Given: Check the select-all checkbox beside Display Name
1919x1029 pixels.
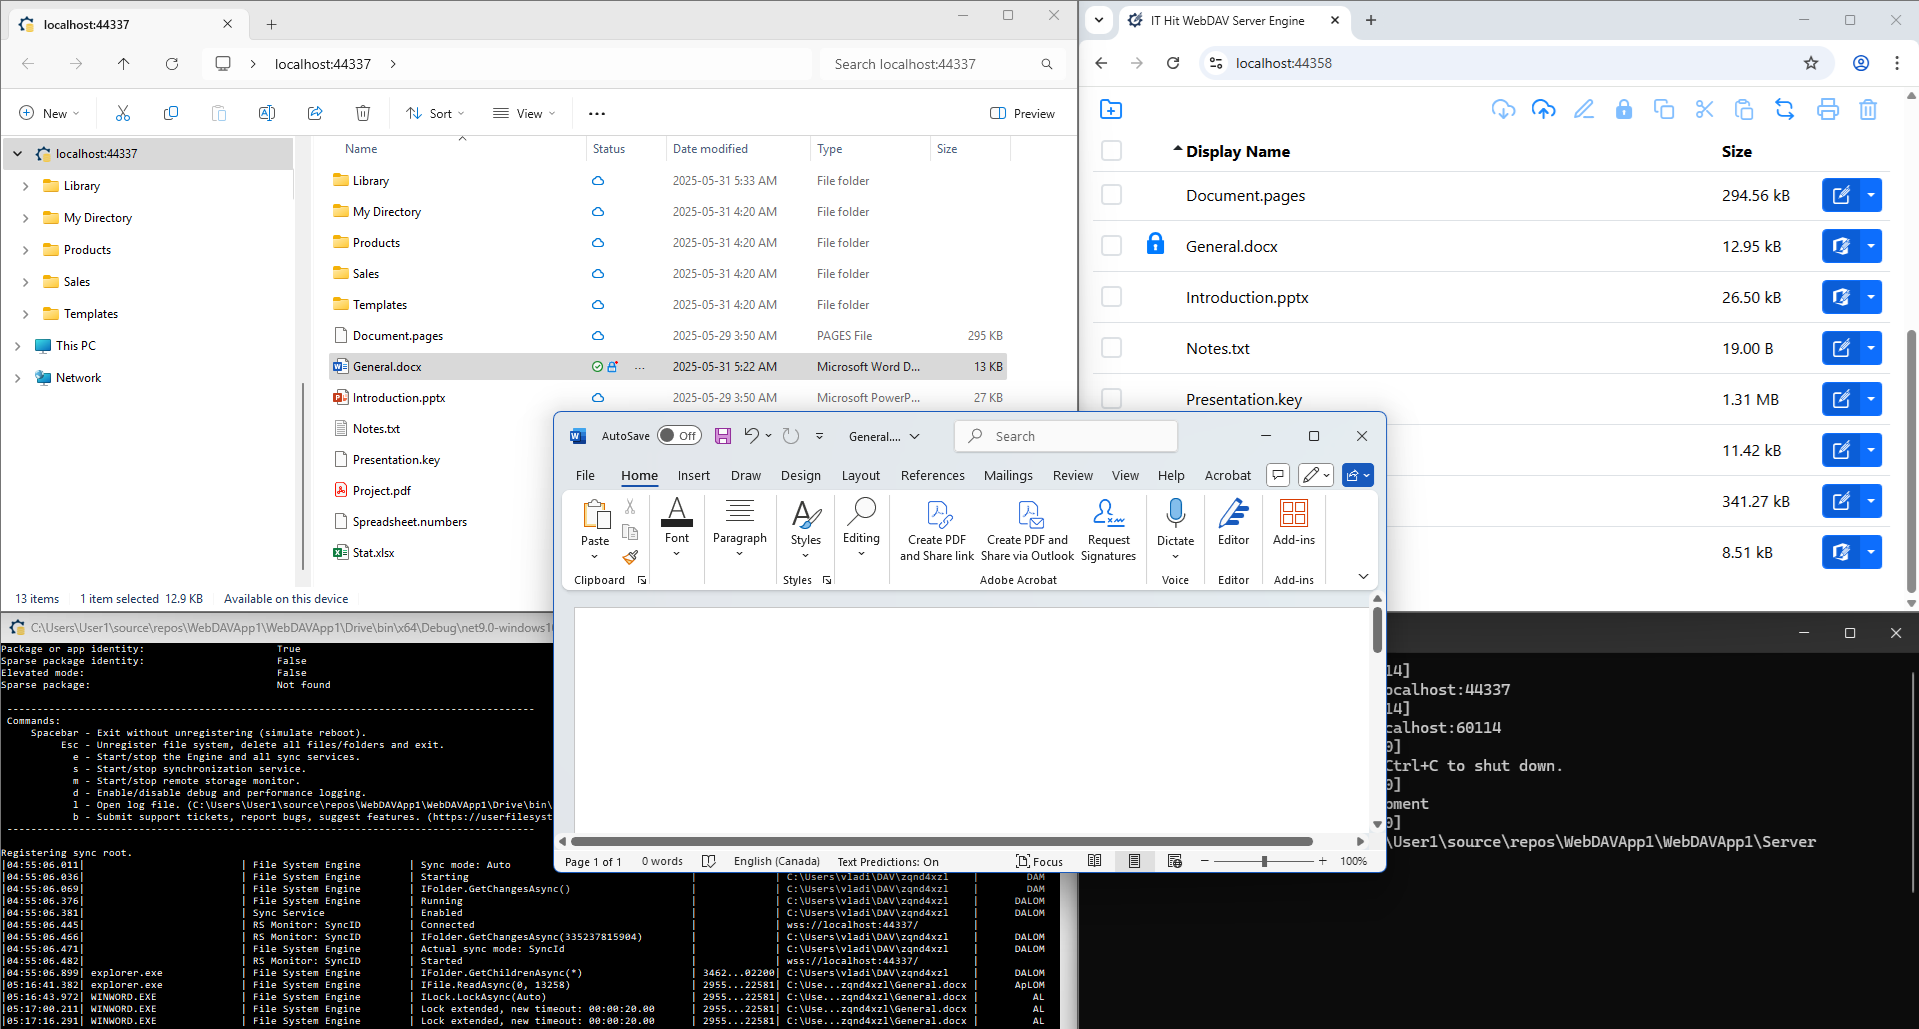Looking at the screenshot, I should coord(1111,151).
